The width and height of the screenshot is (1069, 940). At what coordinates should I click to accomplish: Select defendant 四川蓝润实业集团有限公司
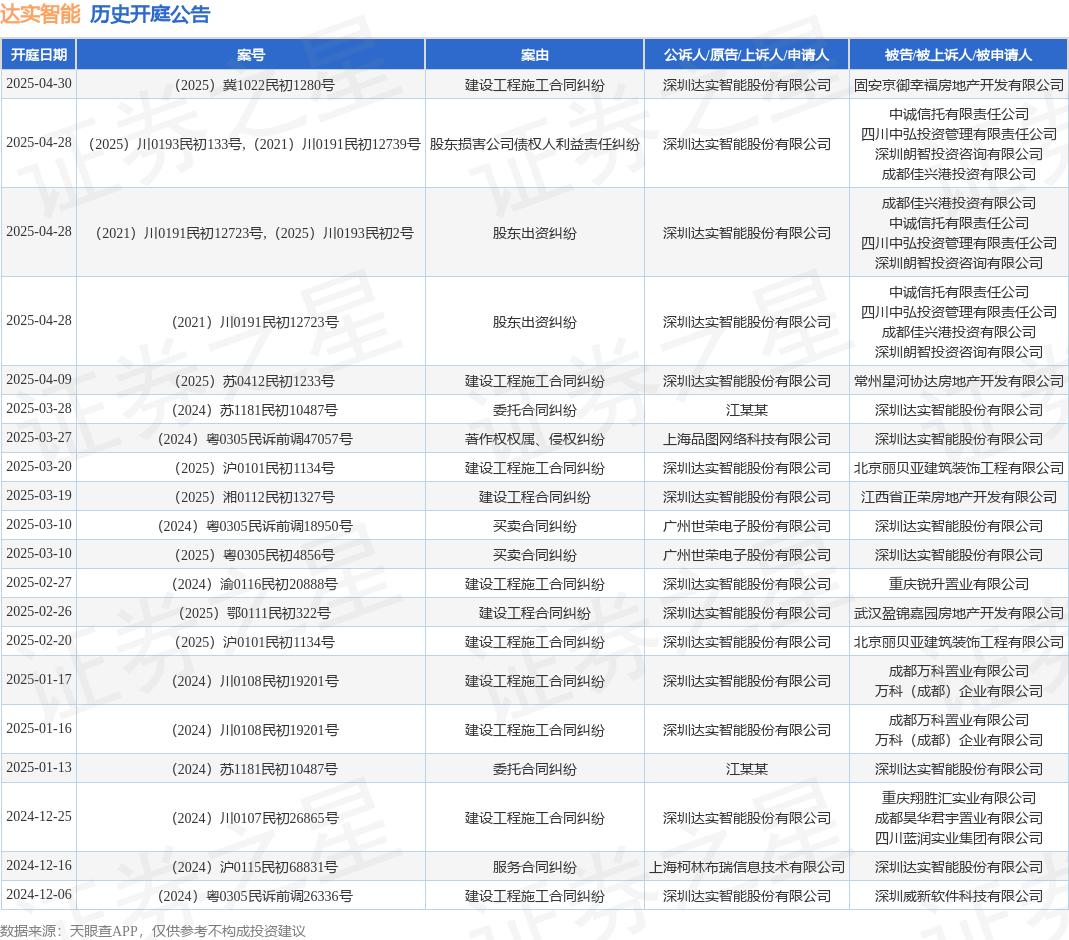point(959,838)
